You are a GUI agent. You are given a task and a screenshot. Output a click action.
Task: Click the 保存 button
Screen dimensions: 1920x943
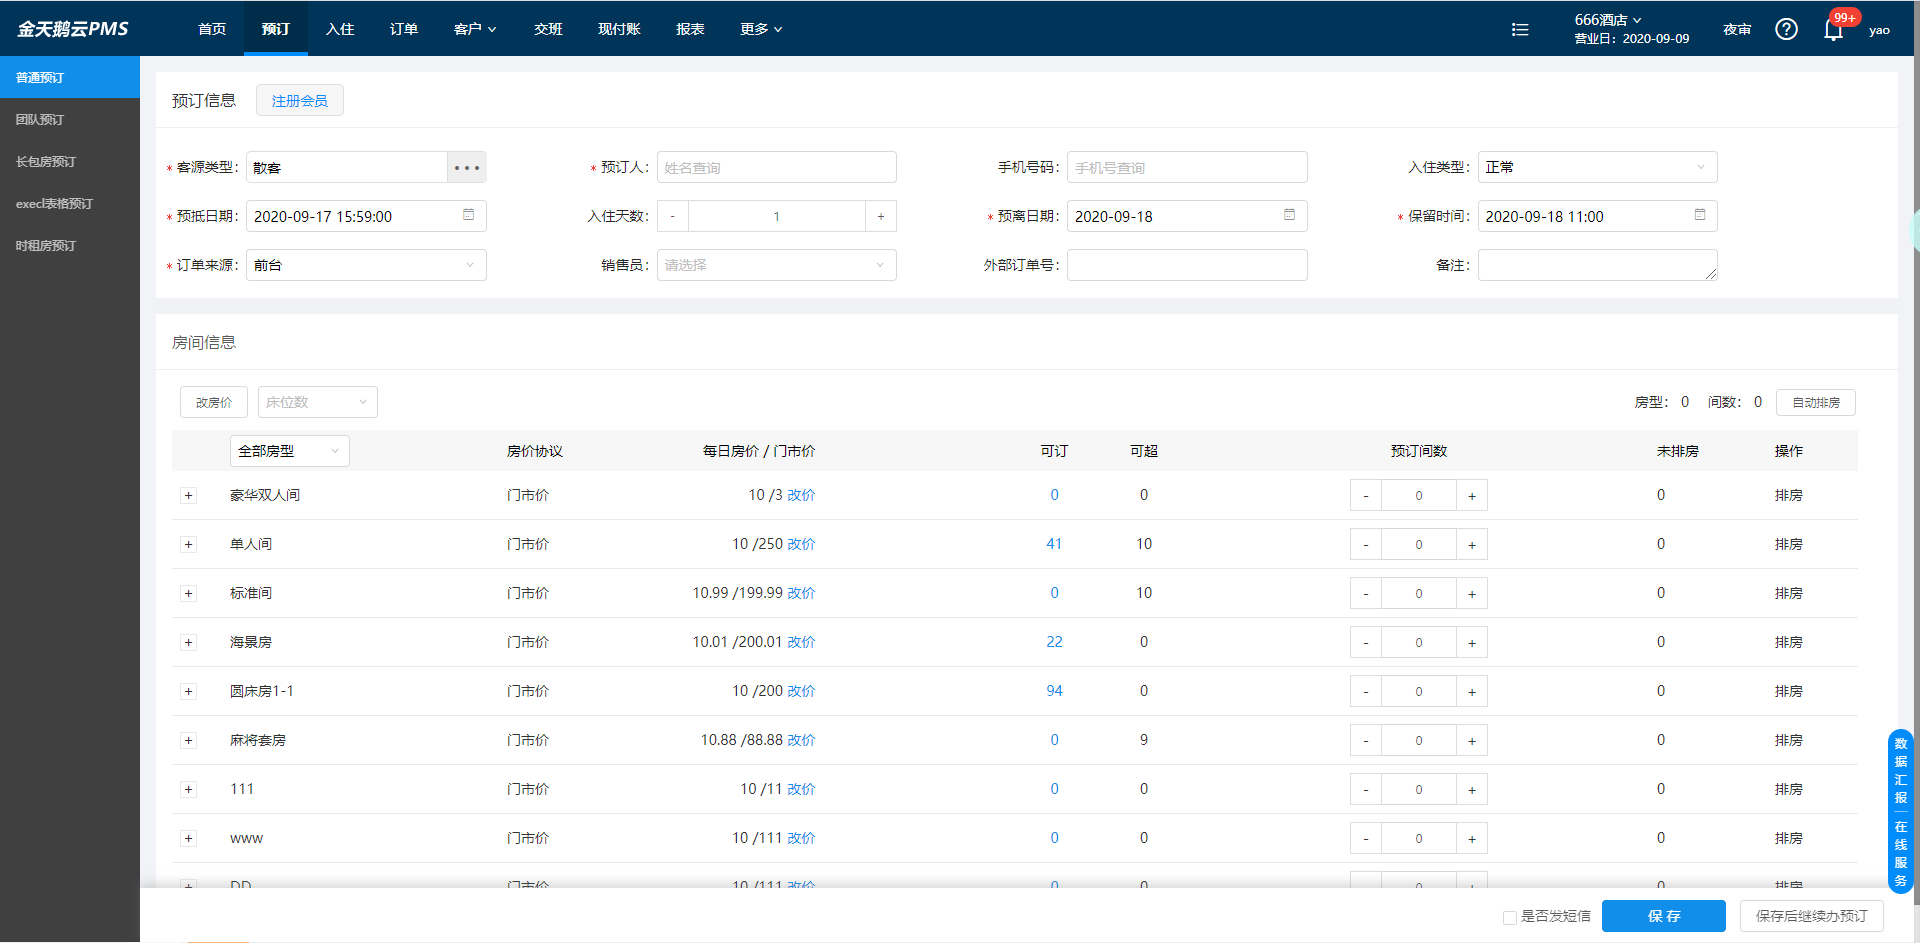(1664, 916)
